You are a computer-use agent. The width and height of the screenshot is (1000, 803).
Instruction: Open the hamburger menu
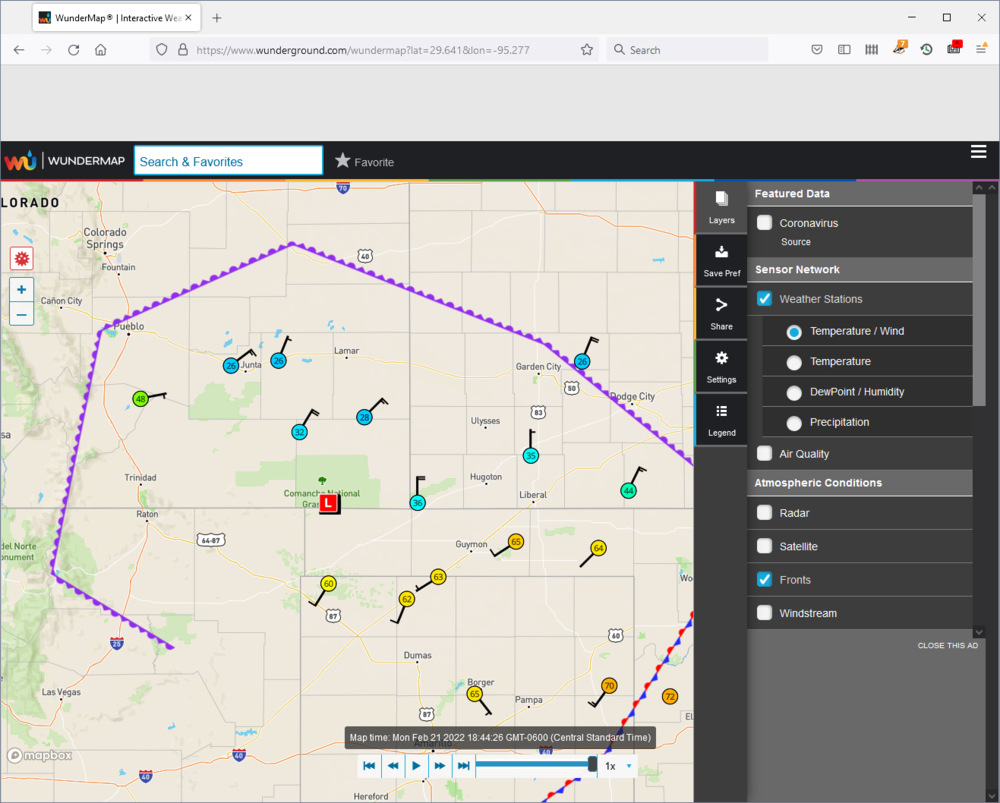coord(978,152)
